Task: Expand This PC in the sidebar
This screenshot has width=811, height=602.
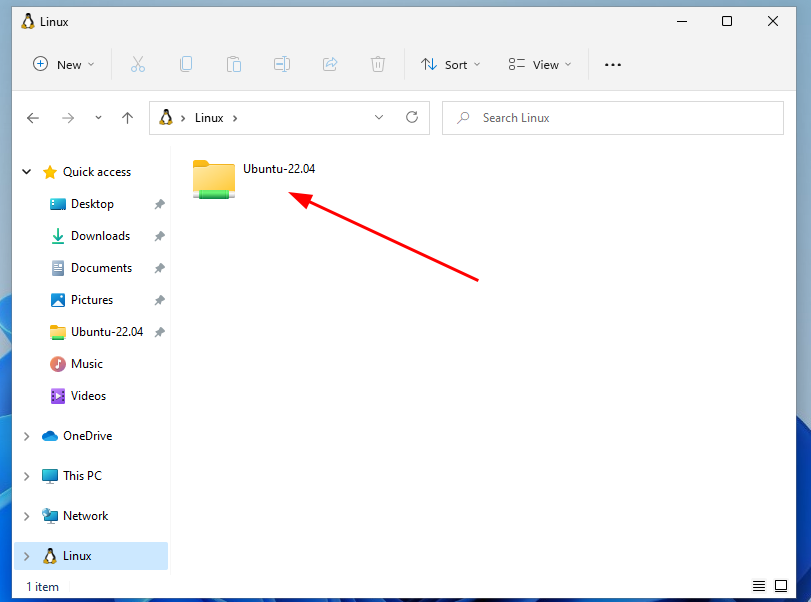Action: 26,475
